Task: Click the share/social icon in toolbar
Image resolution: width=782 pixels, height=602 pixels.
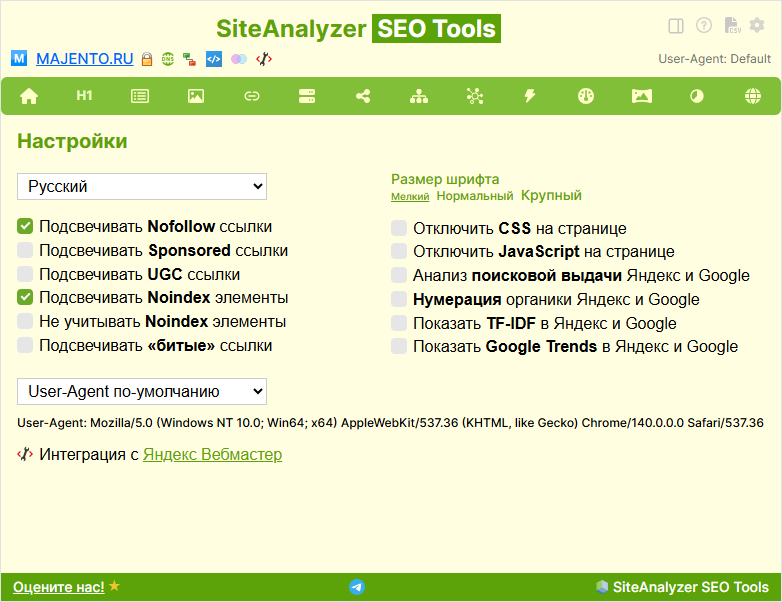Action: tap(362, 96)
